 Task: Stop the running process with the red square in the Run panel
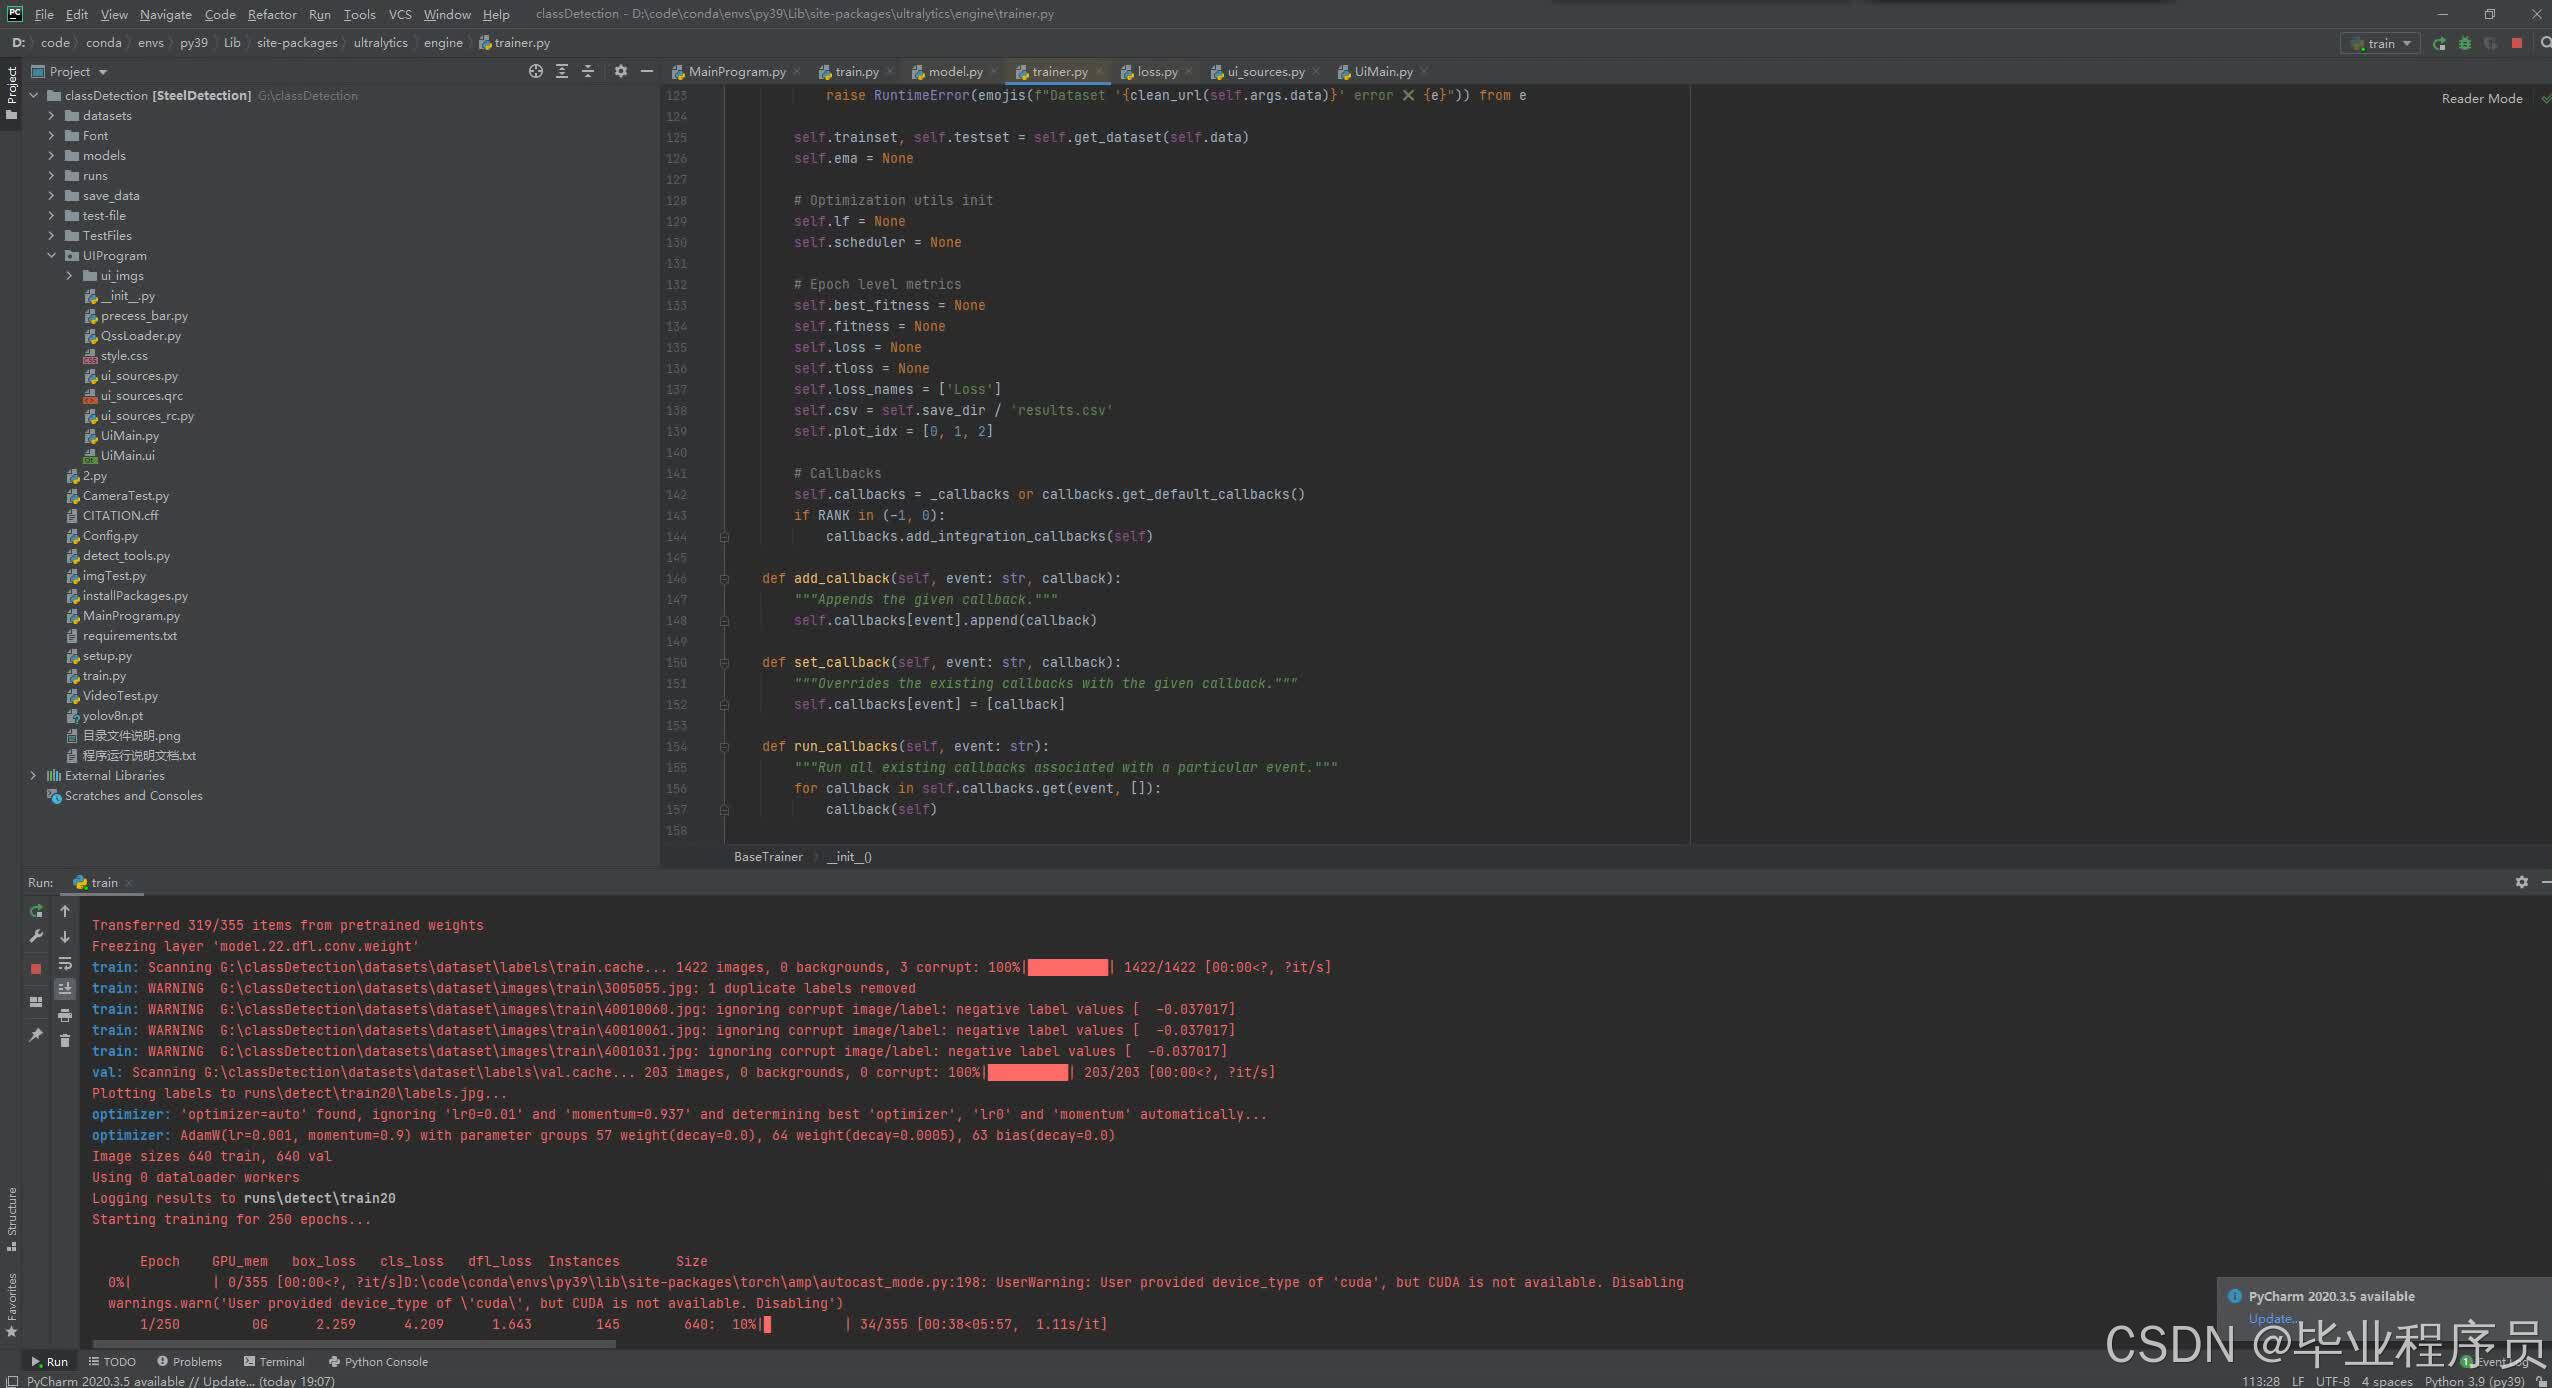pyautogui.click(x=36, y=968)
